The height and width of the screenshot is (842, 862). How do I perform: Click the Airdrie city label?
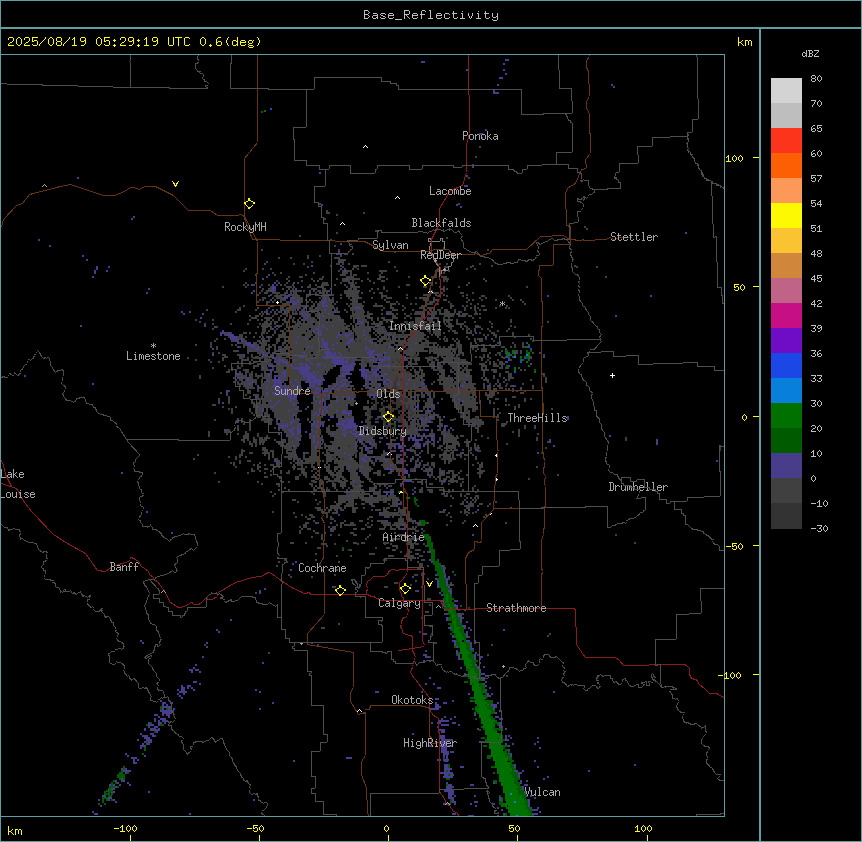point(404,537)
